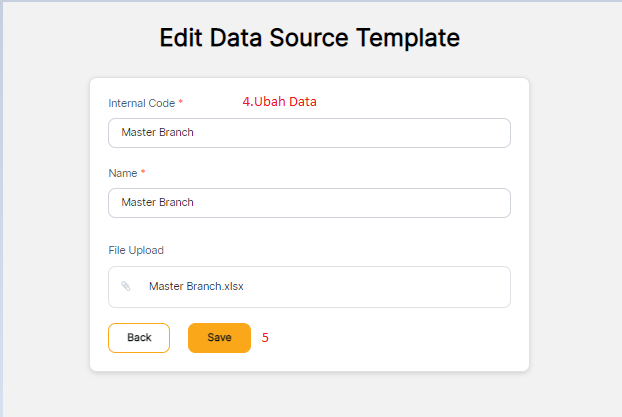Click the red asterisk after Name
622x417 pixels.
(x=144, y=172)
